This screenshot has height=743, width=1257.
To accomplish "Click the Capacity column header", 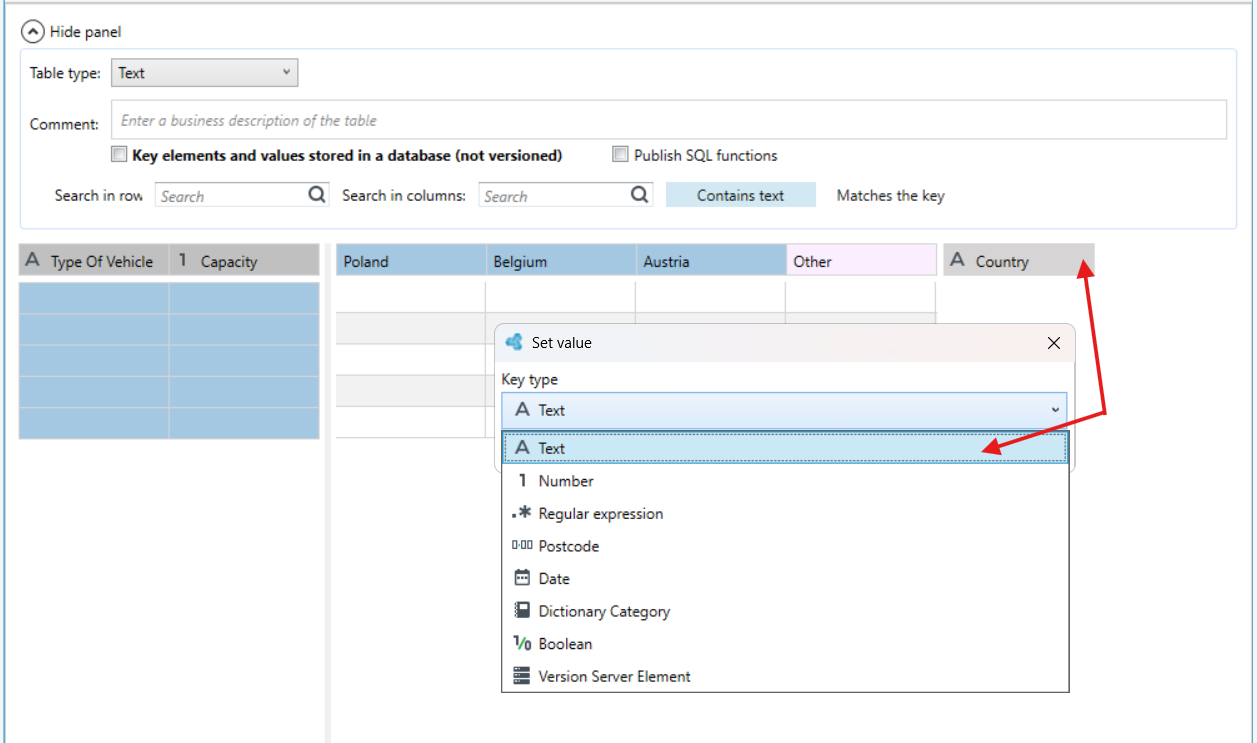I will click(244, 261).
